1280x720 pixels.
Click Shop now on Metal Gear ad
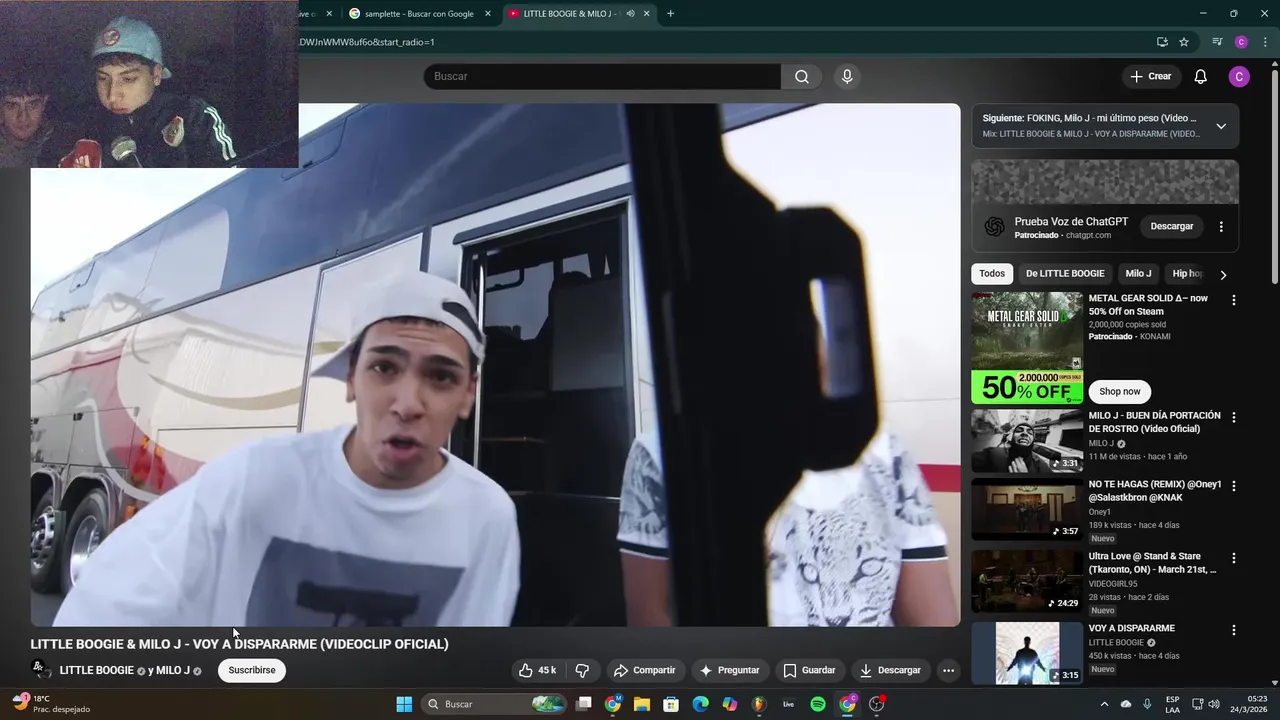coord(1119,392)
